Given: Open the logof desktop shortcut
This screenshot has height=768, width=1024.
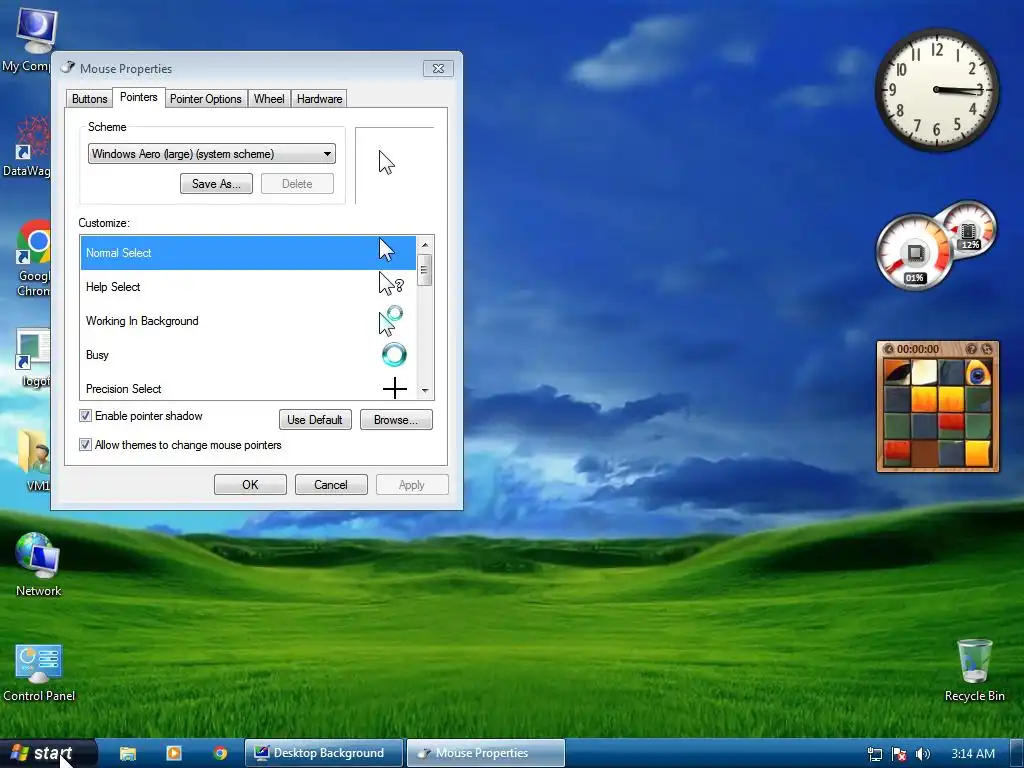Looking at the screenshot, I should 33,356.
